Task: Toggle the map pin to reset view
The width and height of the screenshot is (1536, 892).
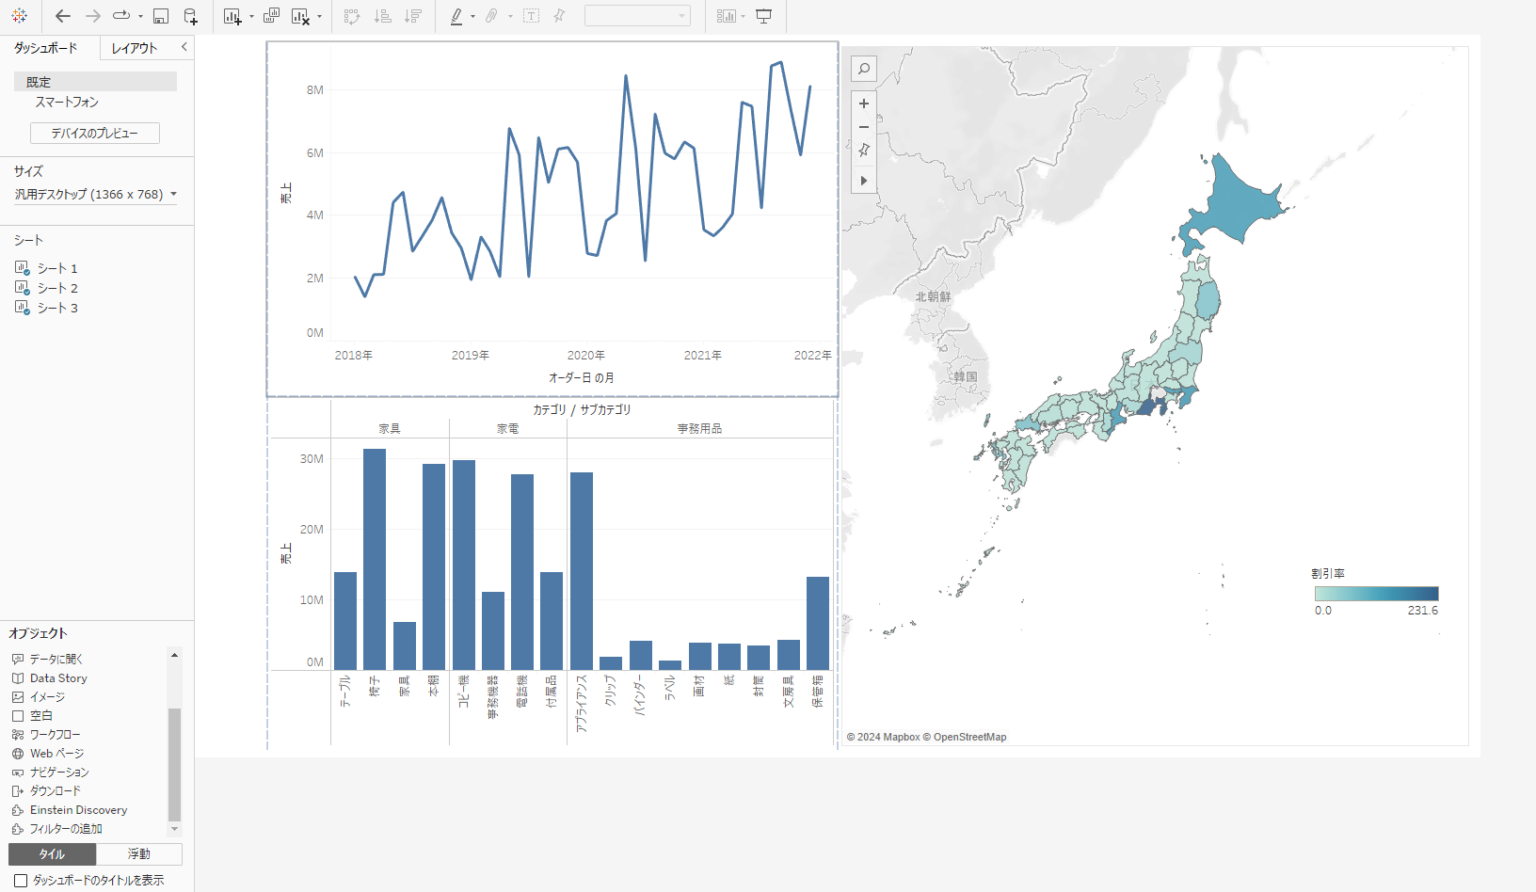Action: [863, 149]
